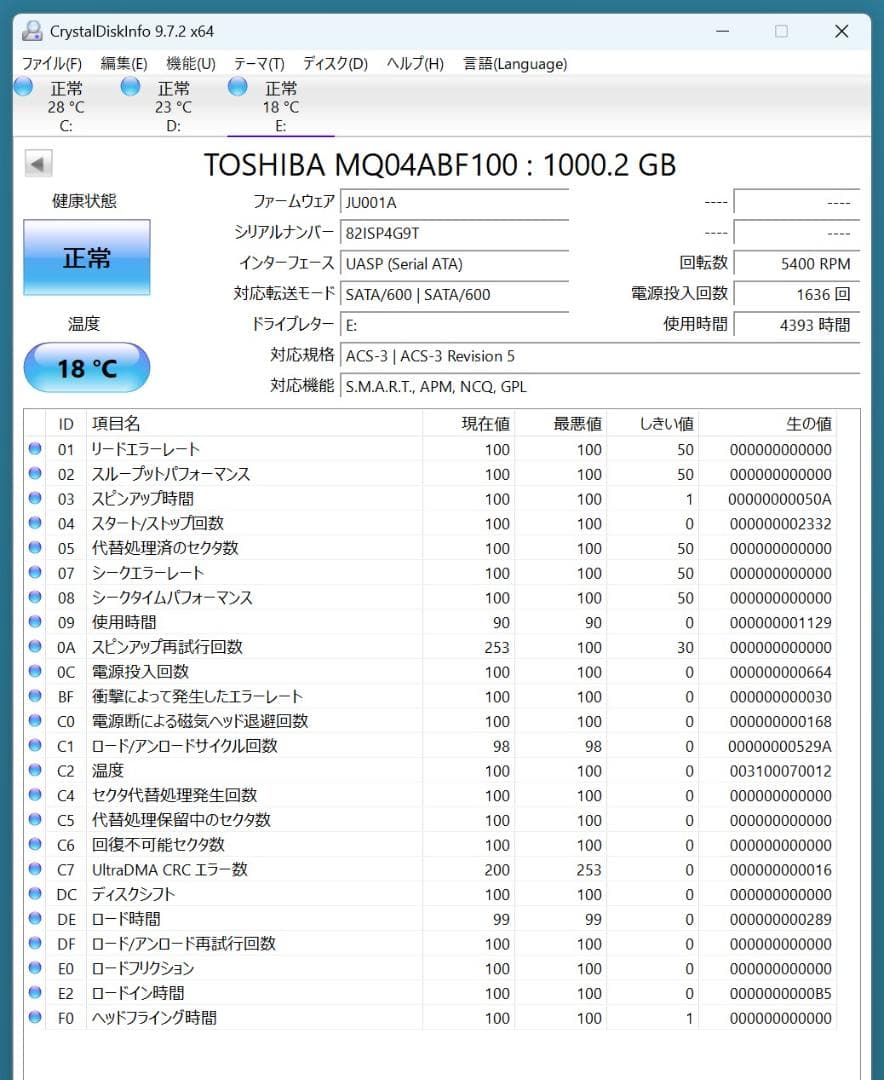Click the ACS-3 Revision 5 standard field

click(x=600, y=355)
